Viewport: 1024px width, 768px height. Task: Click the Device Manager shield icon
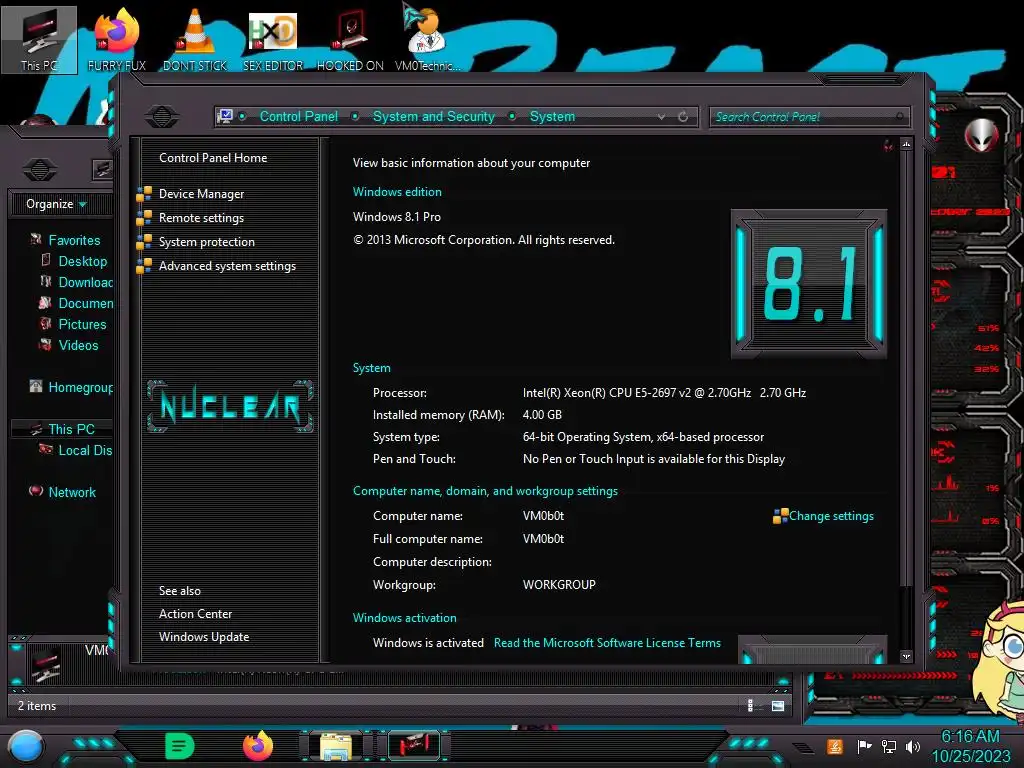[x=144, y=194]
